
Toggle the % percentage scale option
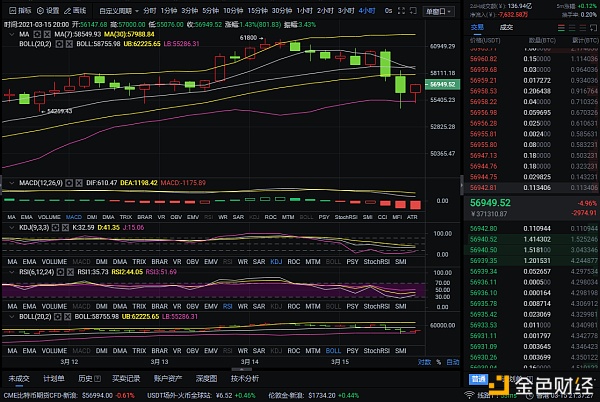point(439,362)
